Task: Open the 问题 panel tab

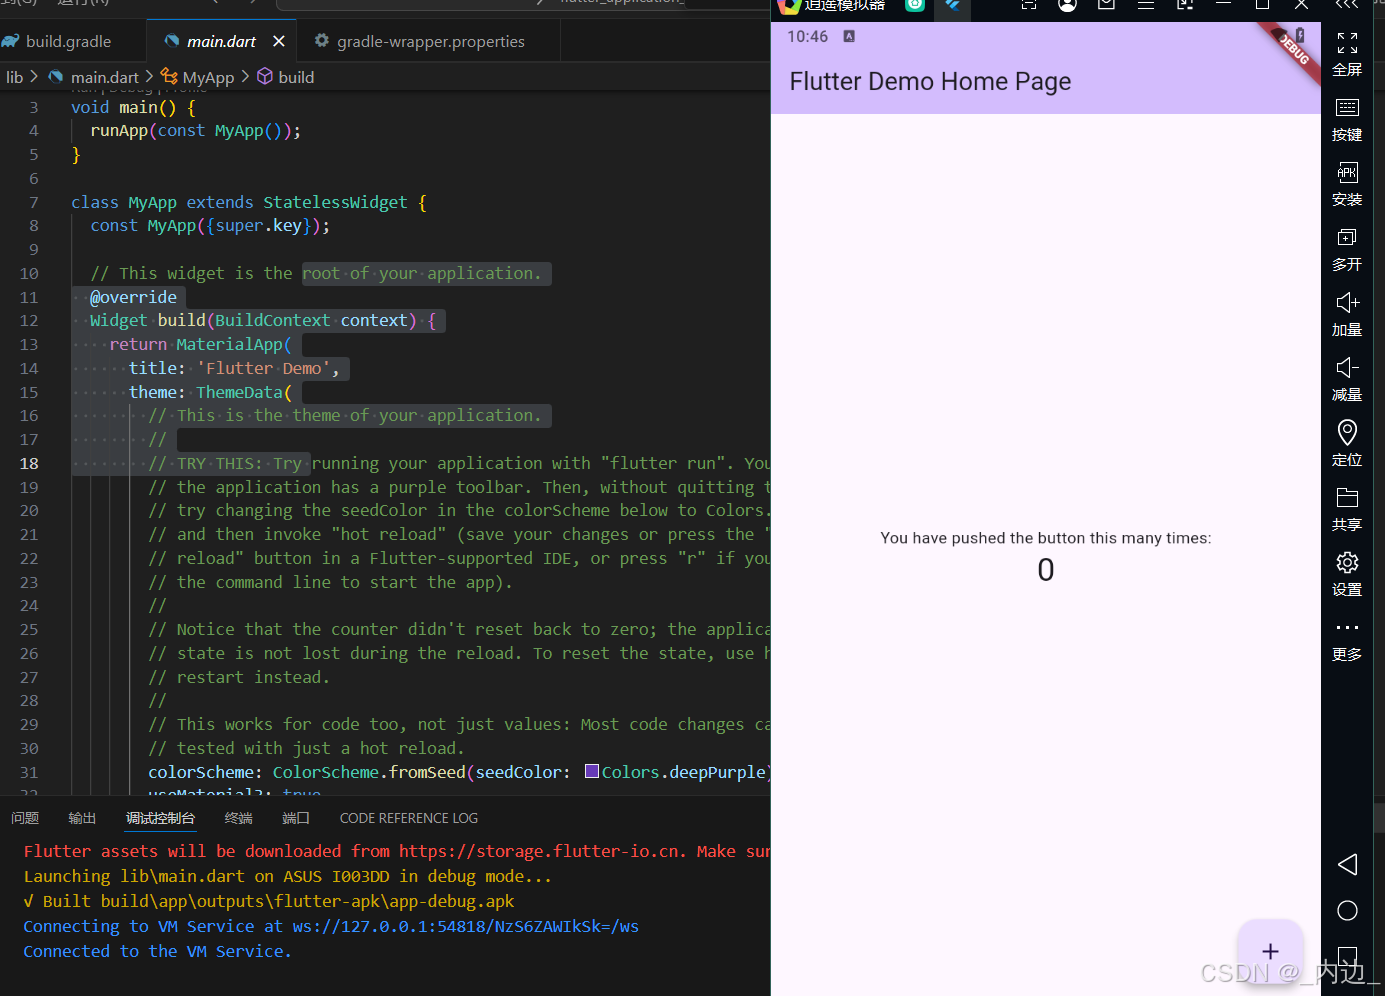Action: tap(25, 818)
